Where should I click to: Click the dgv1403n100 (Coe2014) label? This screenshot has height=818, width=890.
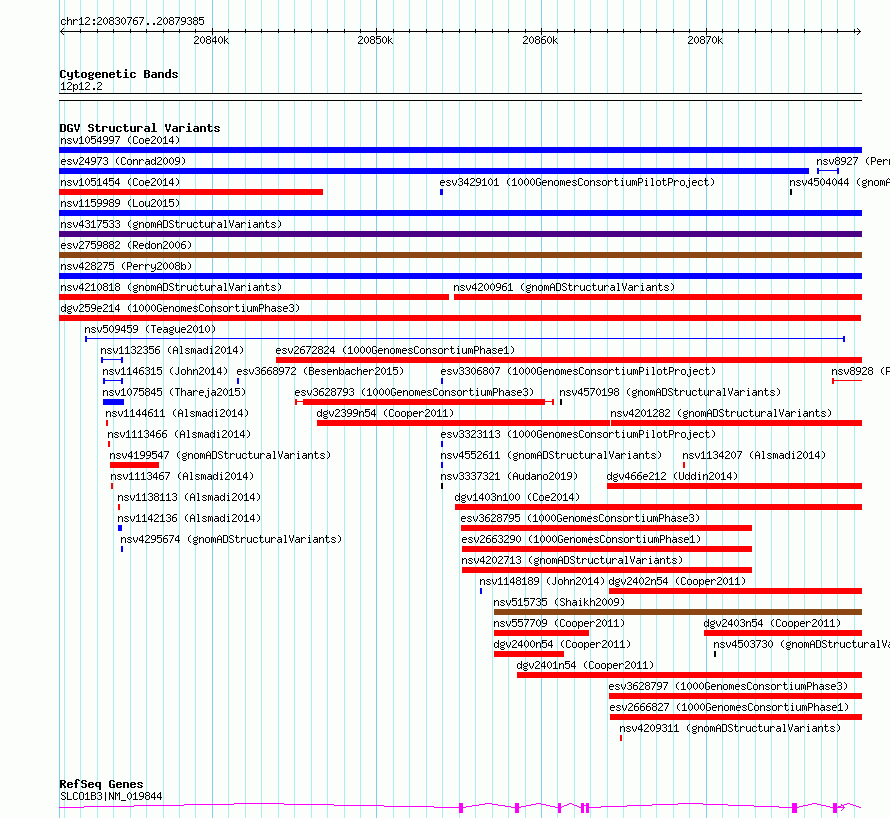coord(517,497)
